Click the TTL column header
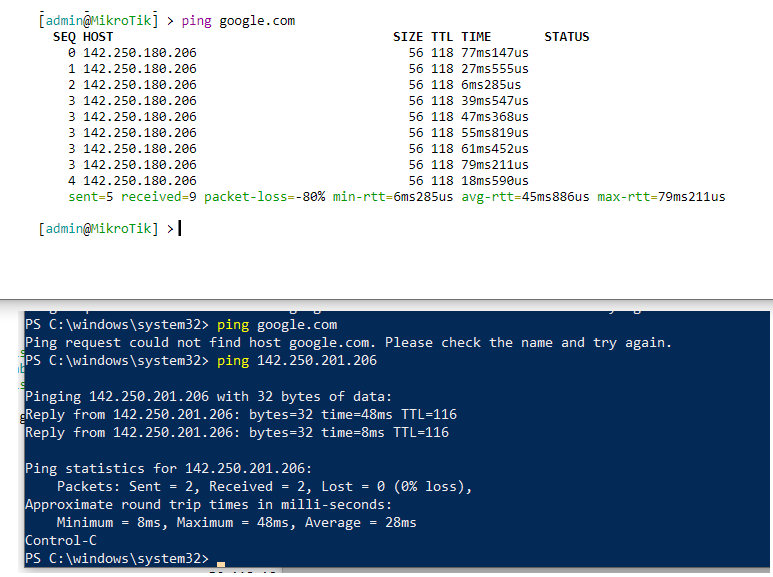The image size is (773, 577). [x=442, y=37]
